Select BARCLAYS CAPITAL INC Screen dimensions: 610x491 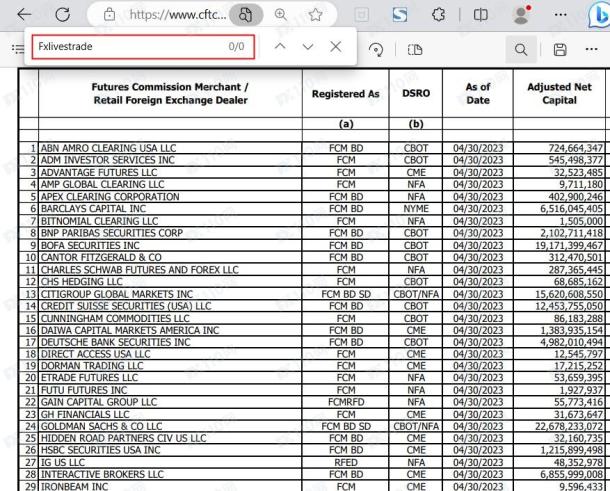coord(93,209)
